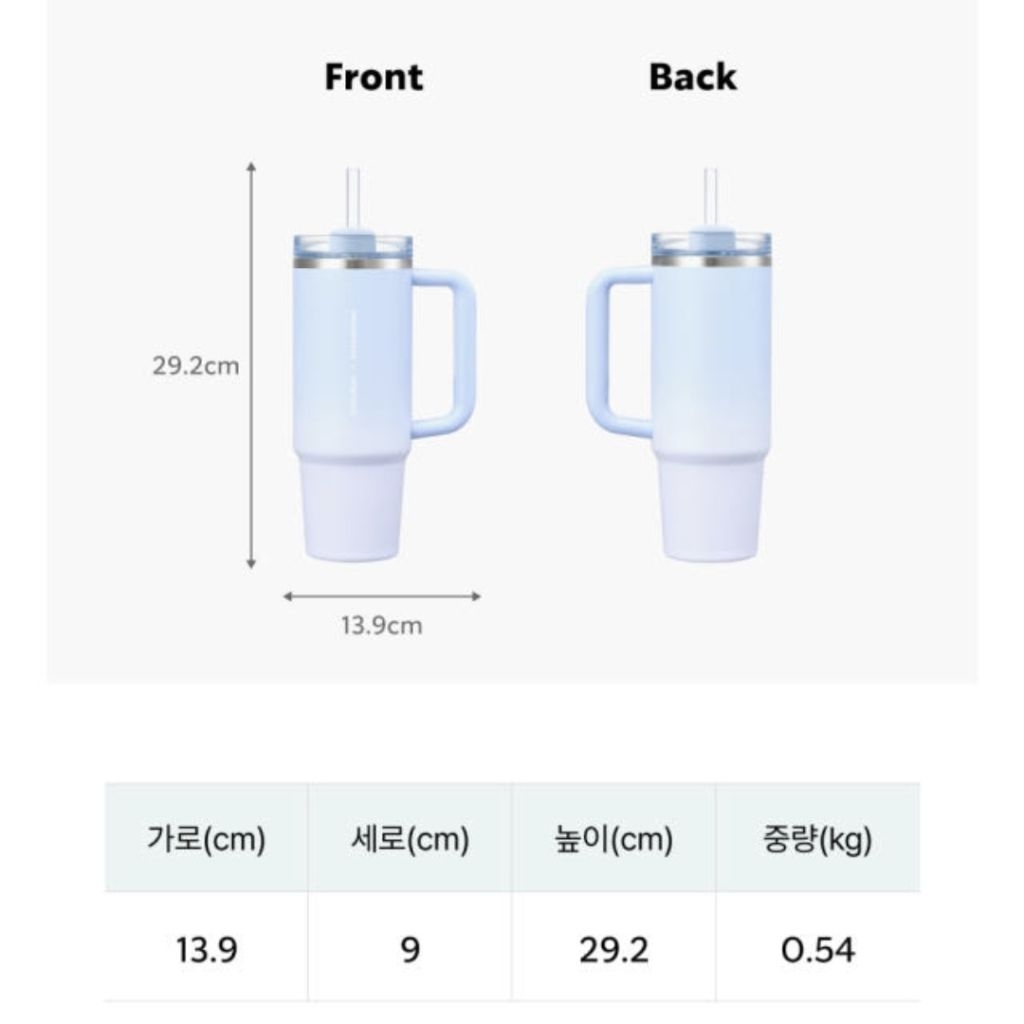Click the back tumbler's handle
Image resolution: width=1024 pixels, height=1024 pixels.
point(619,353)
